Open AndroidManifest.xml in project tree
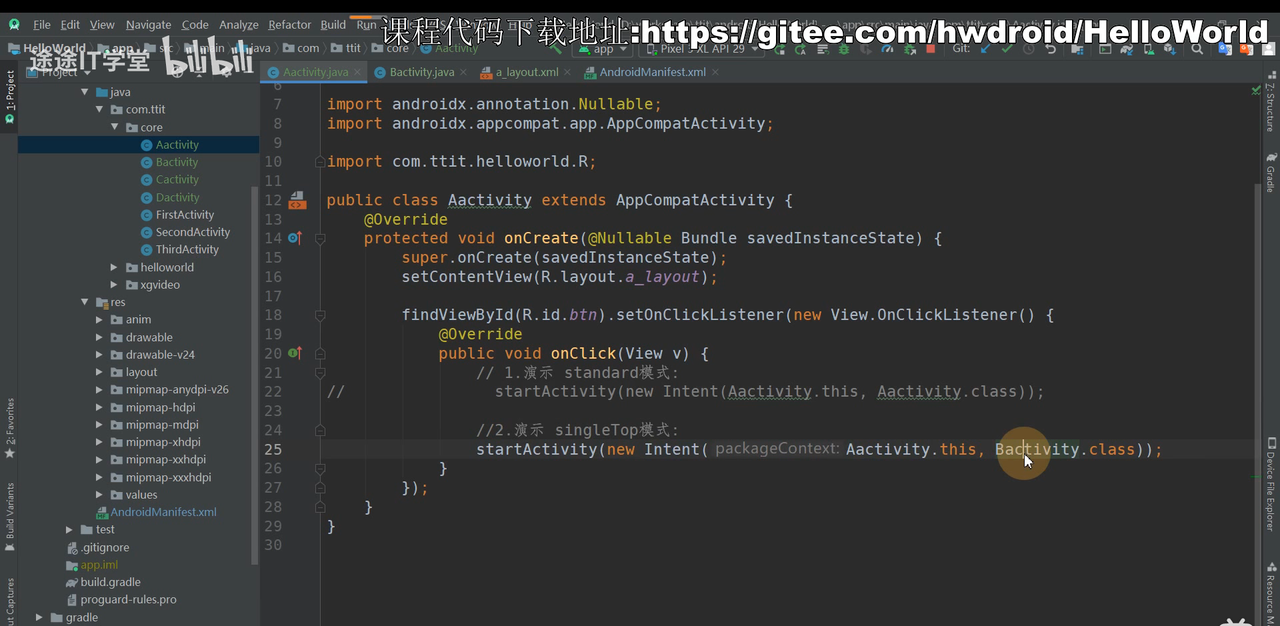 163,512
